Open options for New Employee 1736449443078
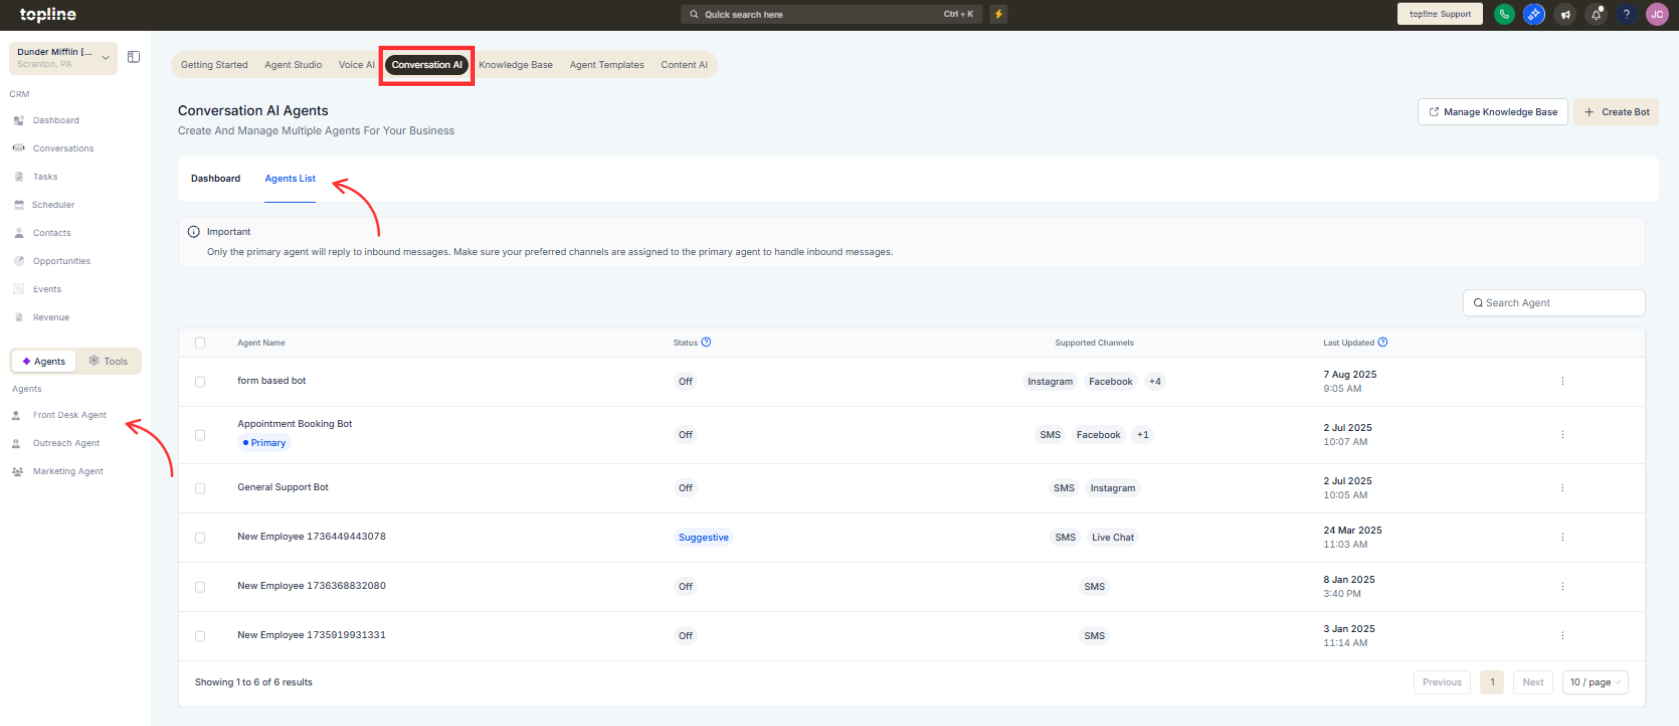 click(x=1562, y=537)
